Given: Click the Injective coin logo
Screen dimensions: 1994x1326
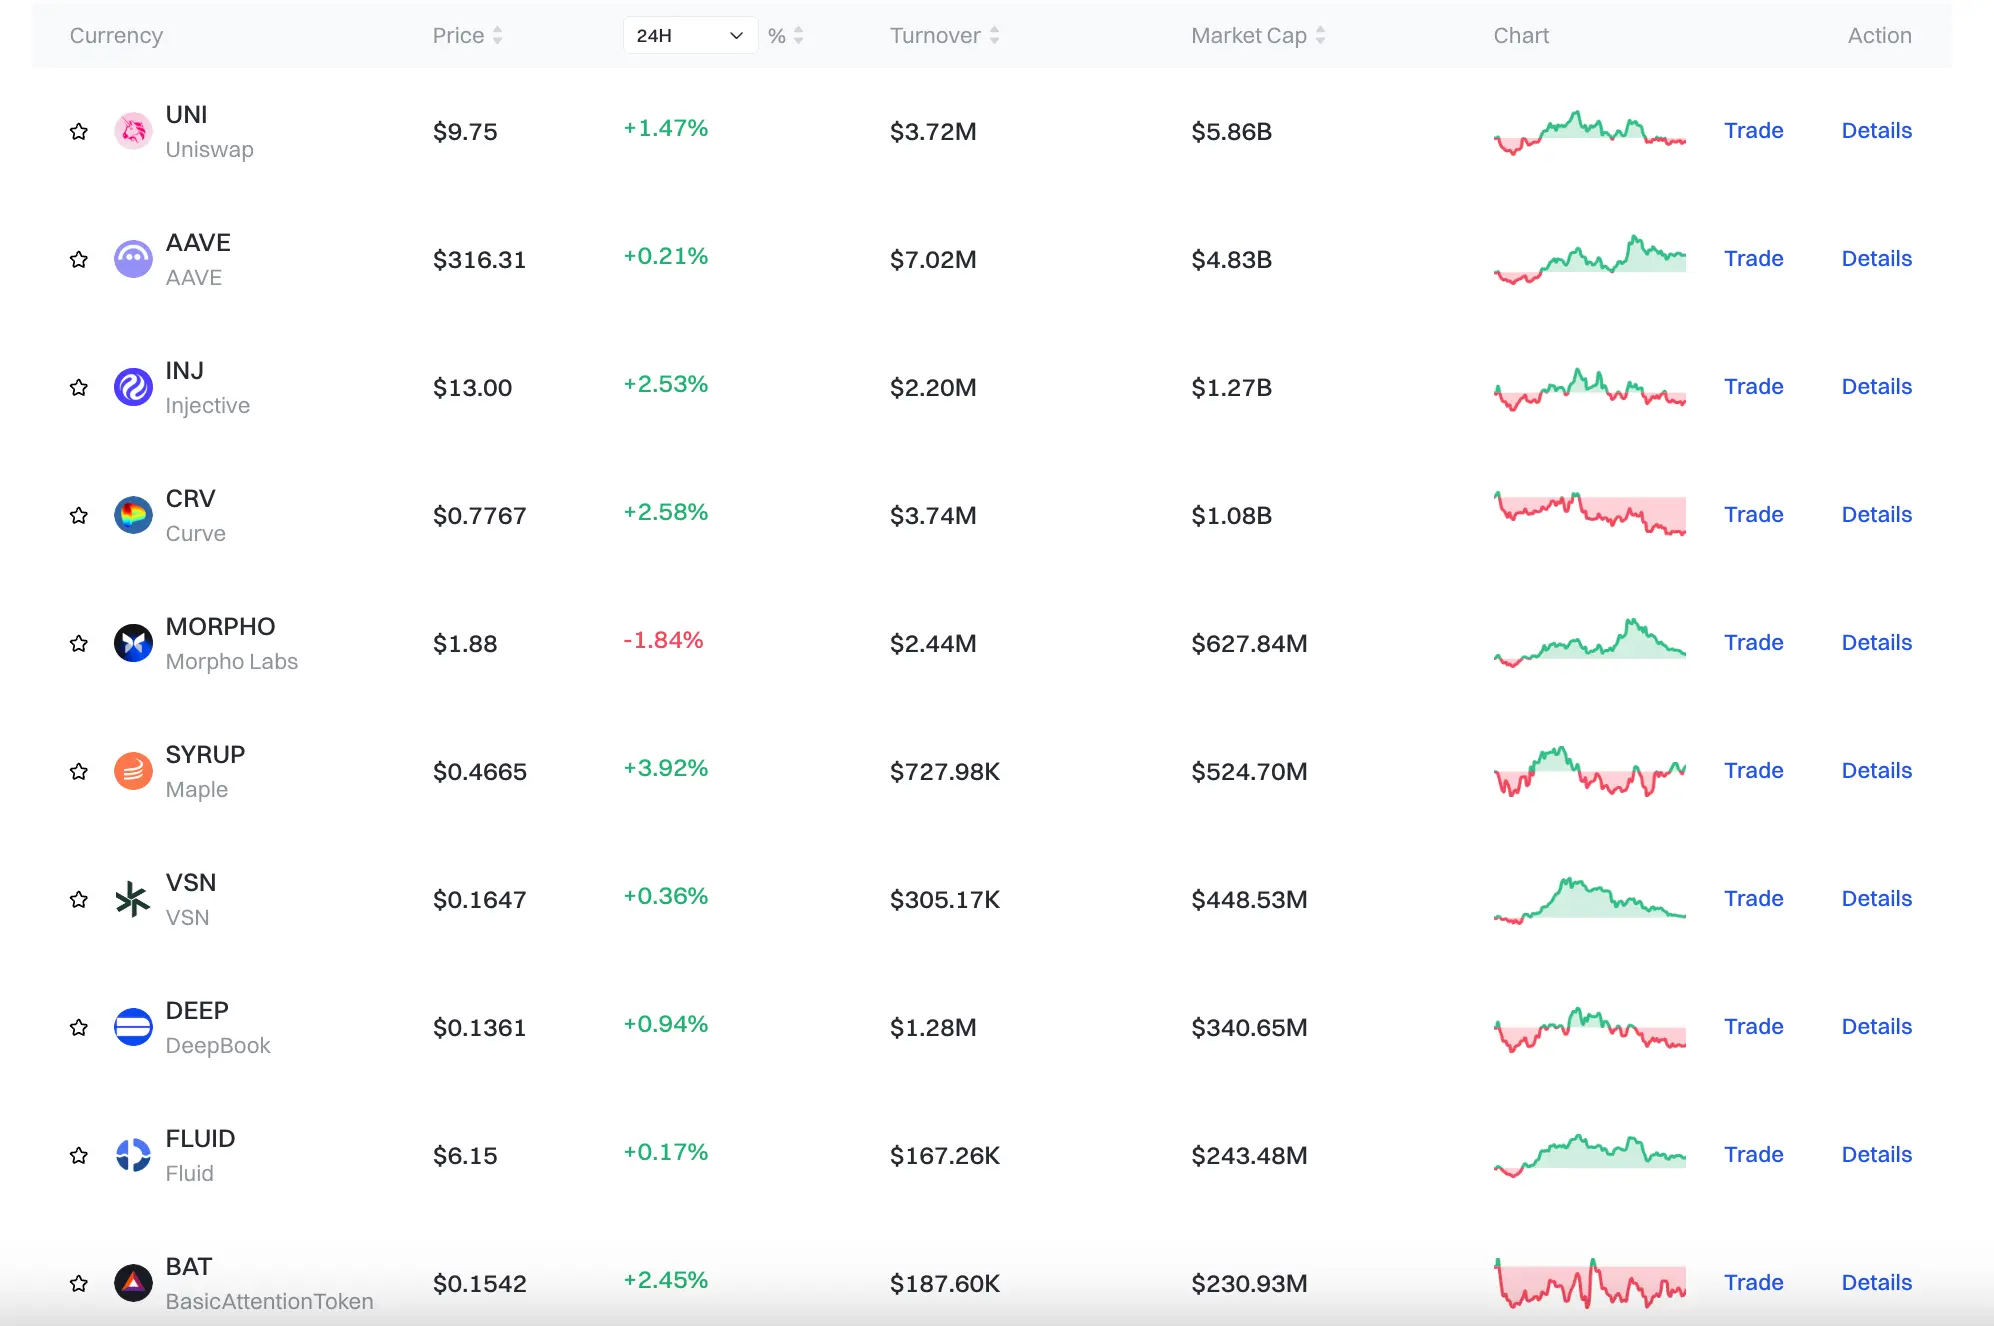Looking at the screenshot, I should coord(133,387).
